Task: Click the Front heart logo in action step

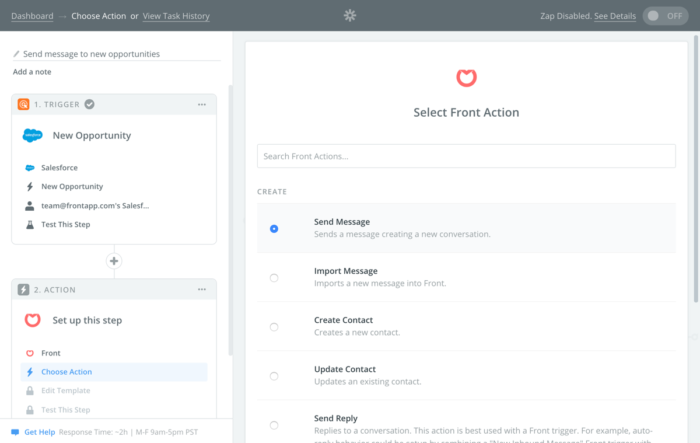Action: pos(33,320)
